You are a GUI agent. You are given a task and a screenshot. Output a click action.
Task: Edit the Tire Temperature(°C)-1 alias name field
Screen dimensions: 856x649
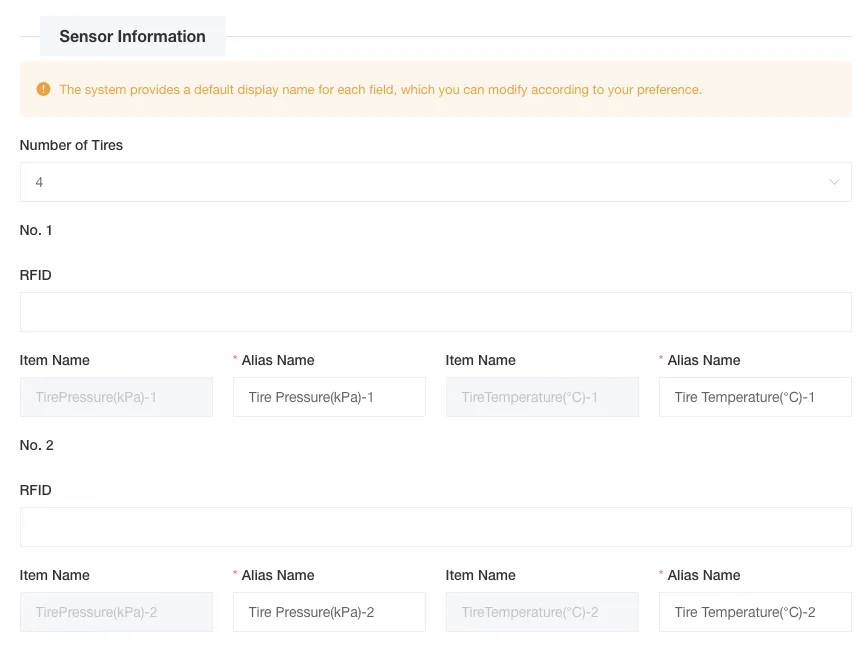tap(755, 397)
